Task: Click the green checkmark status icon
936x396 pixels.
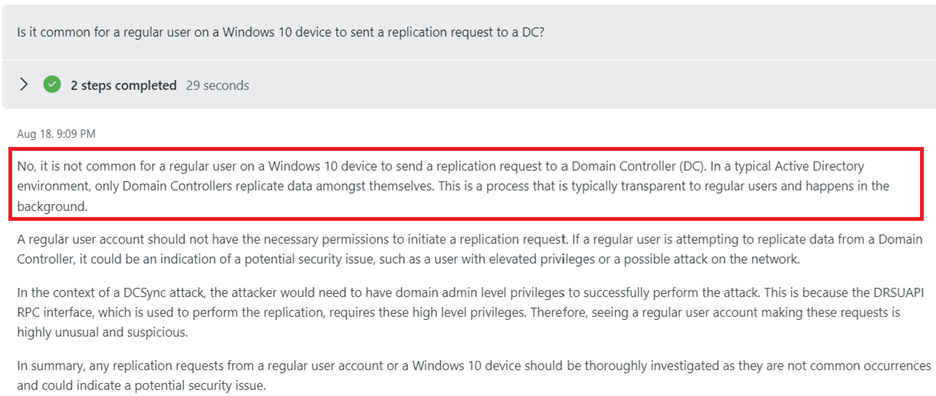Action: click(x=52, y=85)
